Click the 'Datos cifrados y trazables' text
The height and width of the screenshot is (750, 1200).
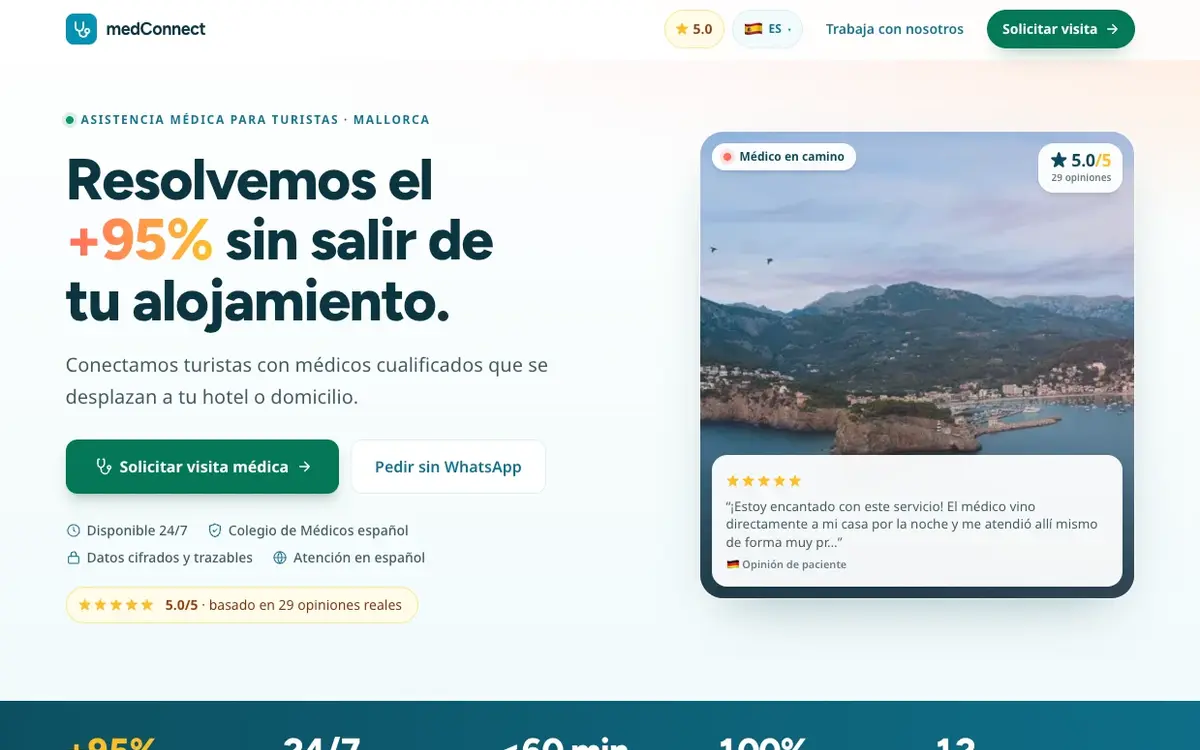(170, 558)
